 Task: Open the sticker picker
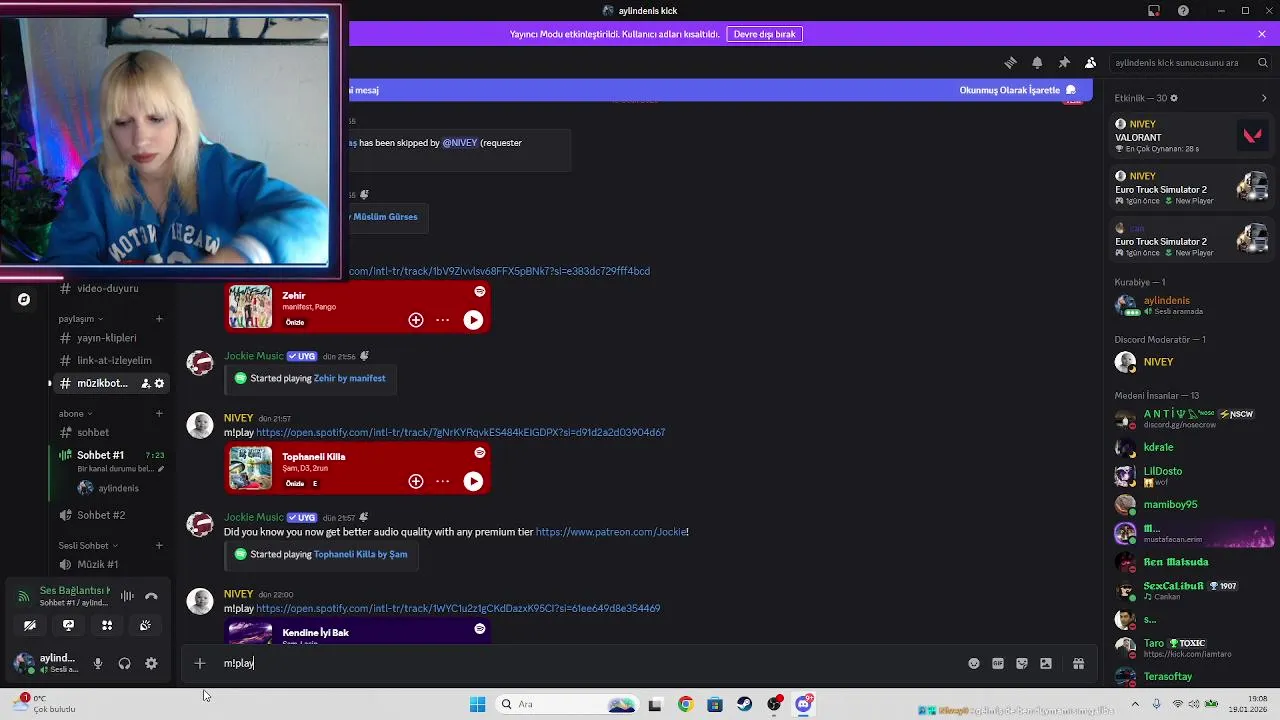[x=1022, y=663]
